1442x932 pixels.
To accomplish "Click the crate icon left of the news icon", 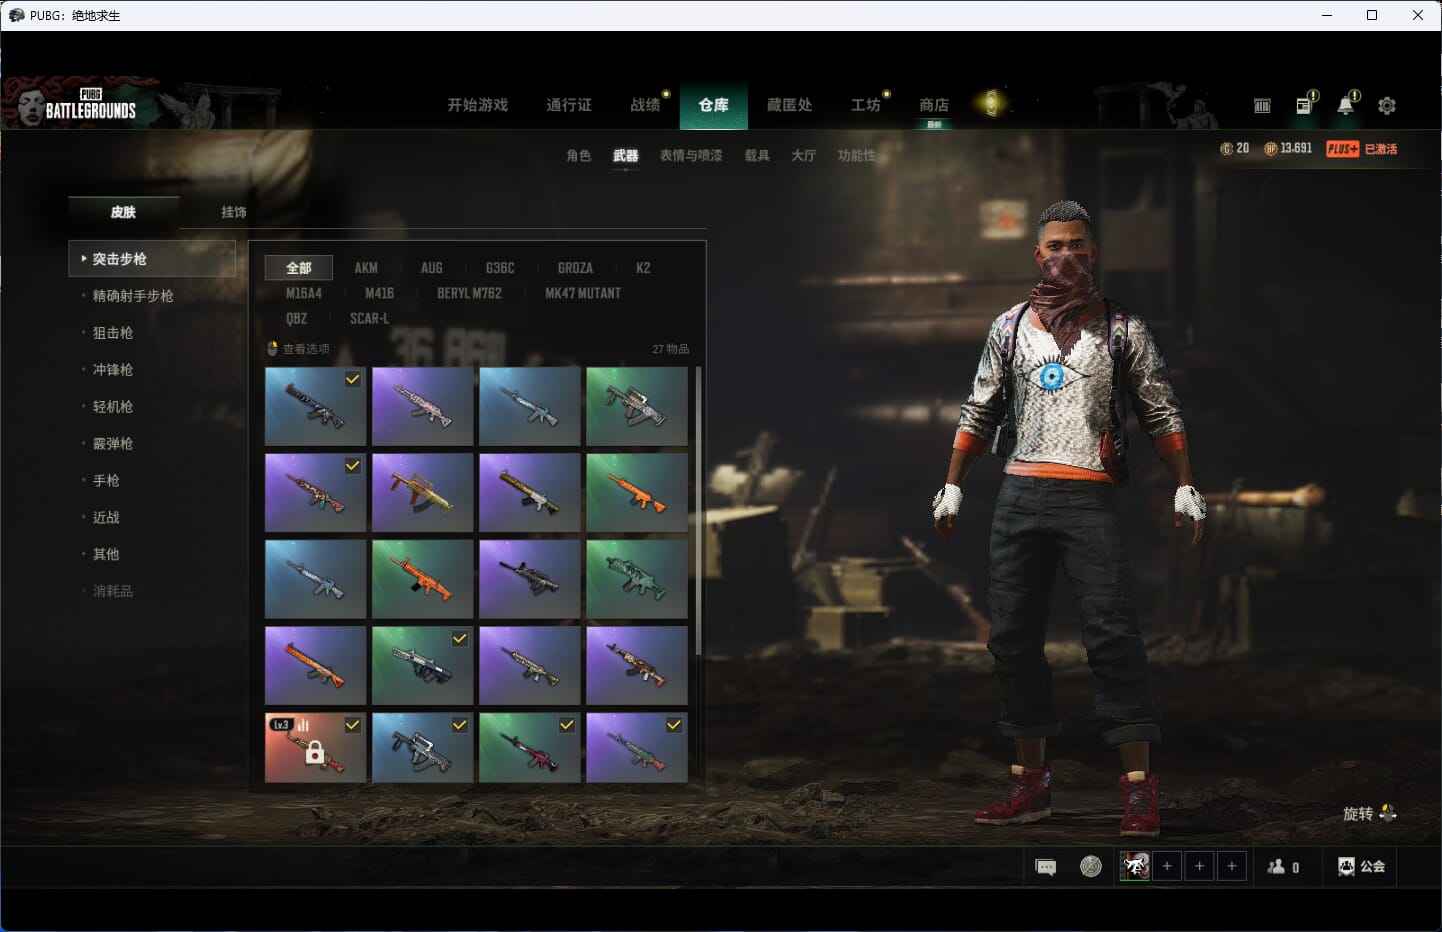I will 1262,105.
